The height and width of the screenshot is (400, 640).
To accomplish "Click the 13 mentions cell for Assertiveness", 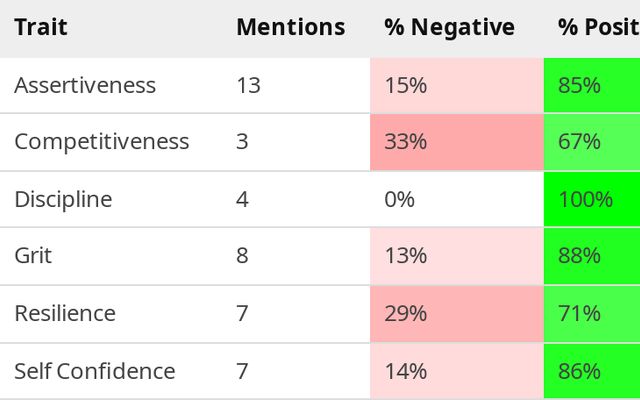I will click(248, 86).
